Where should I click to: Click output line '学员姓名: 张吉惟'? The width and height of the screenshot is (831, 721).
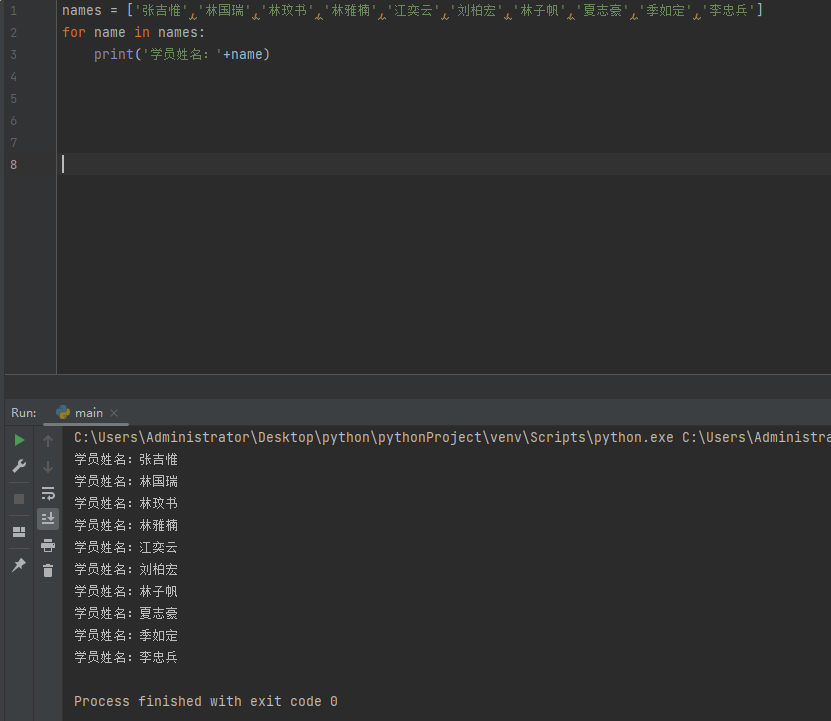(126, 459)
